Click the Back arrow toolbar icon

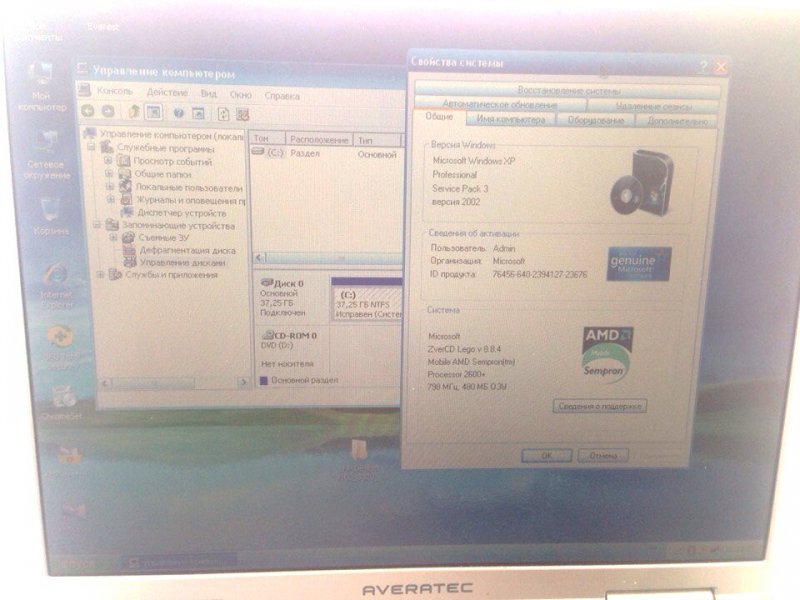coord(88,112)
